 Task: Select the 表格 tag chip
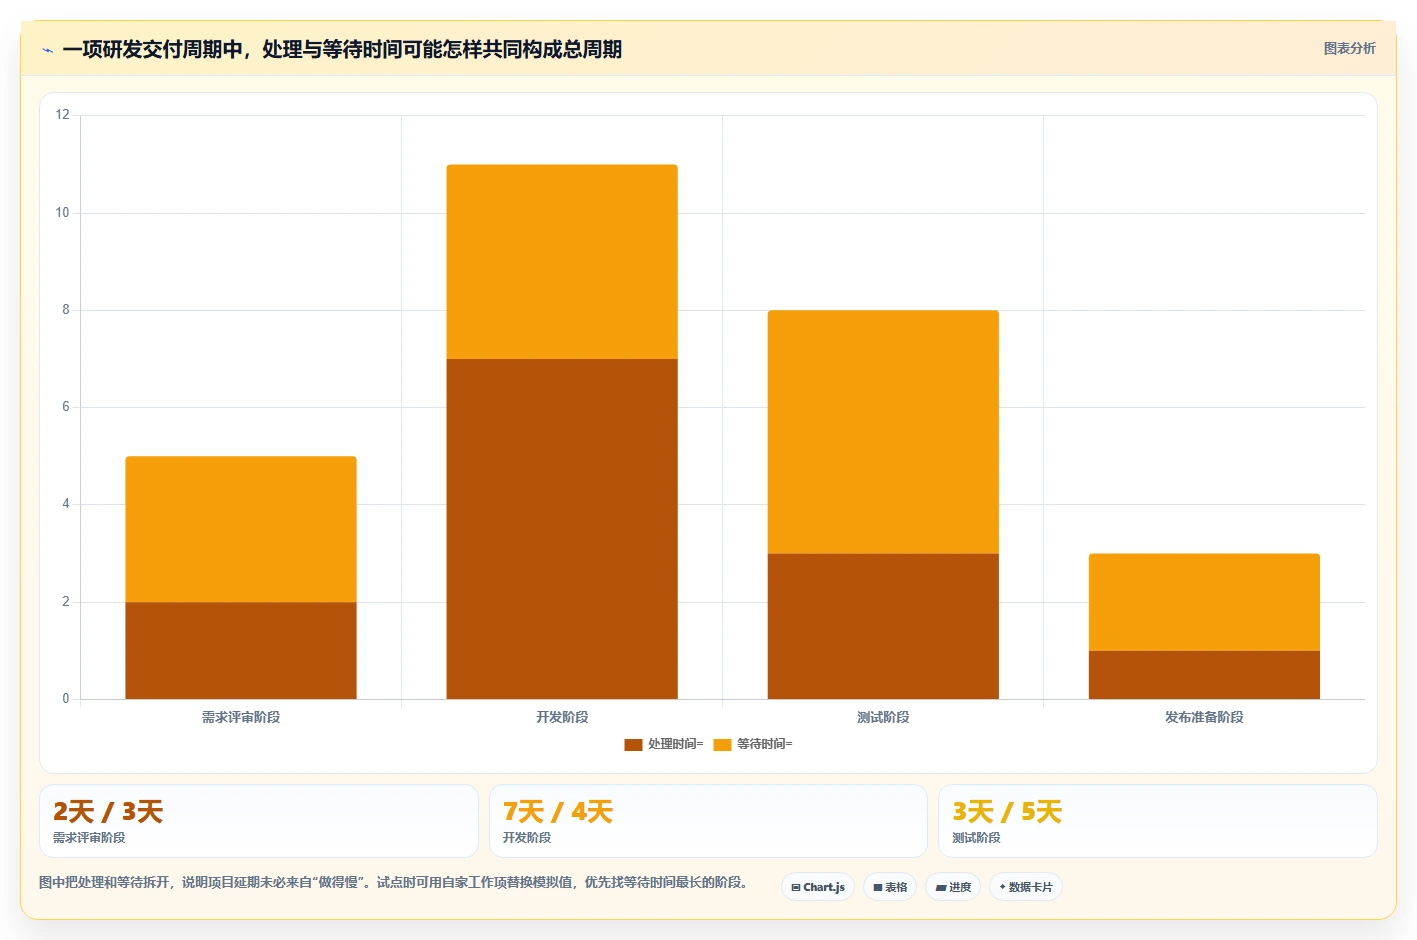890,887
